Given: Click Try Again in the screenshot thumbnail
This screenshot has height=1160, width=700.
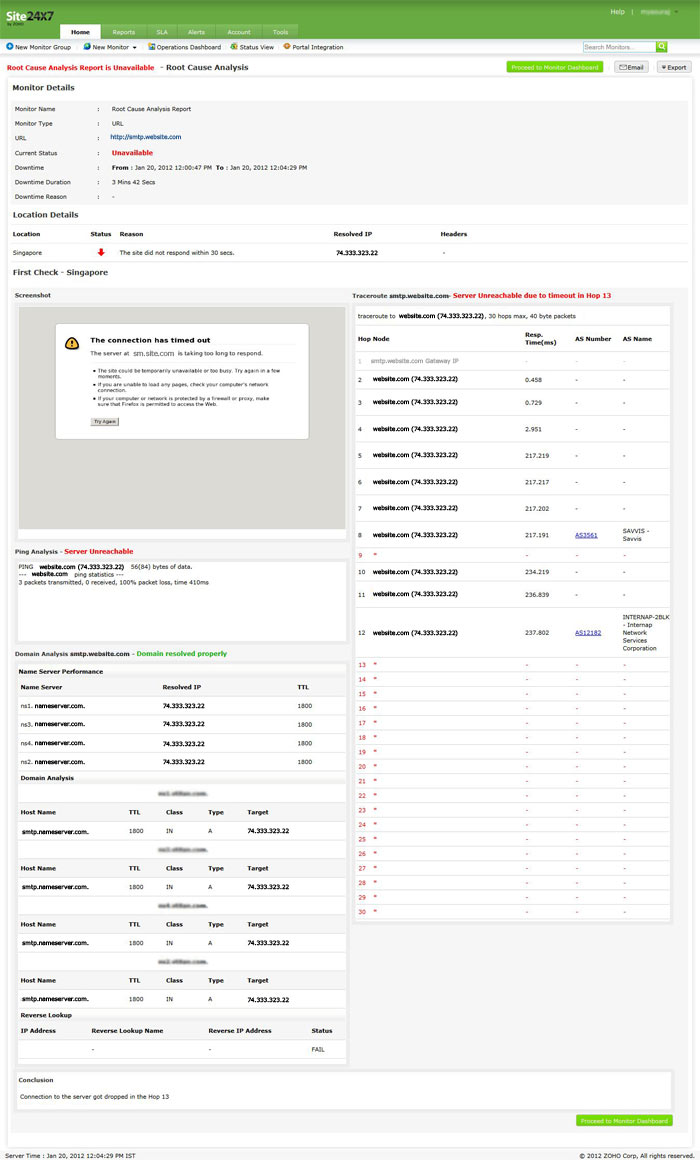Looking at the screenshot, I should [x=105, y=422].
